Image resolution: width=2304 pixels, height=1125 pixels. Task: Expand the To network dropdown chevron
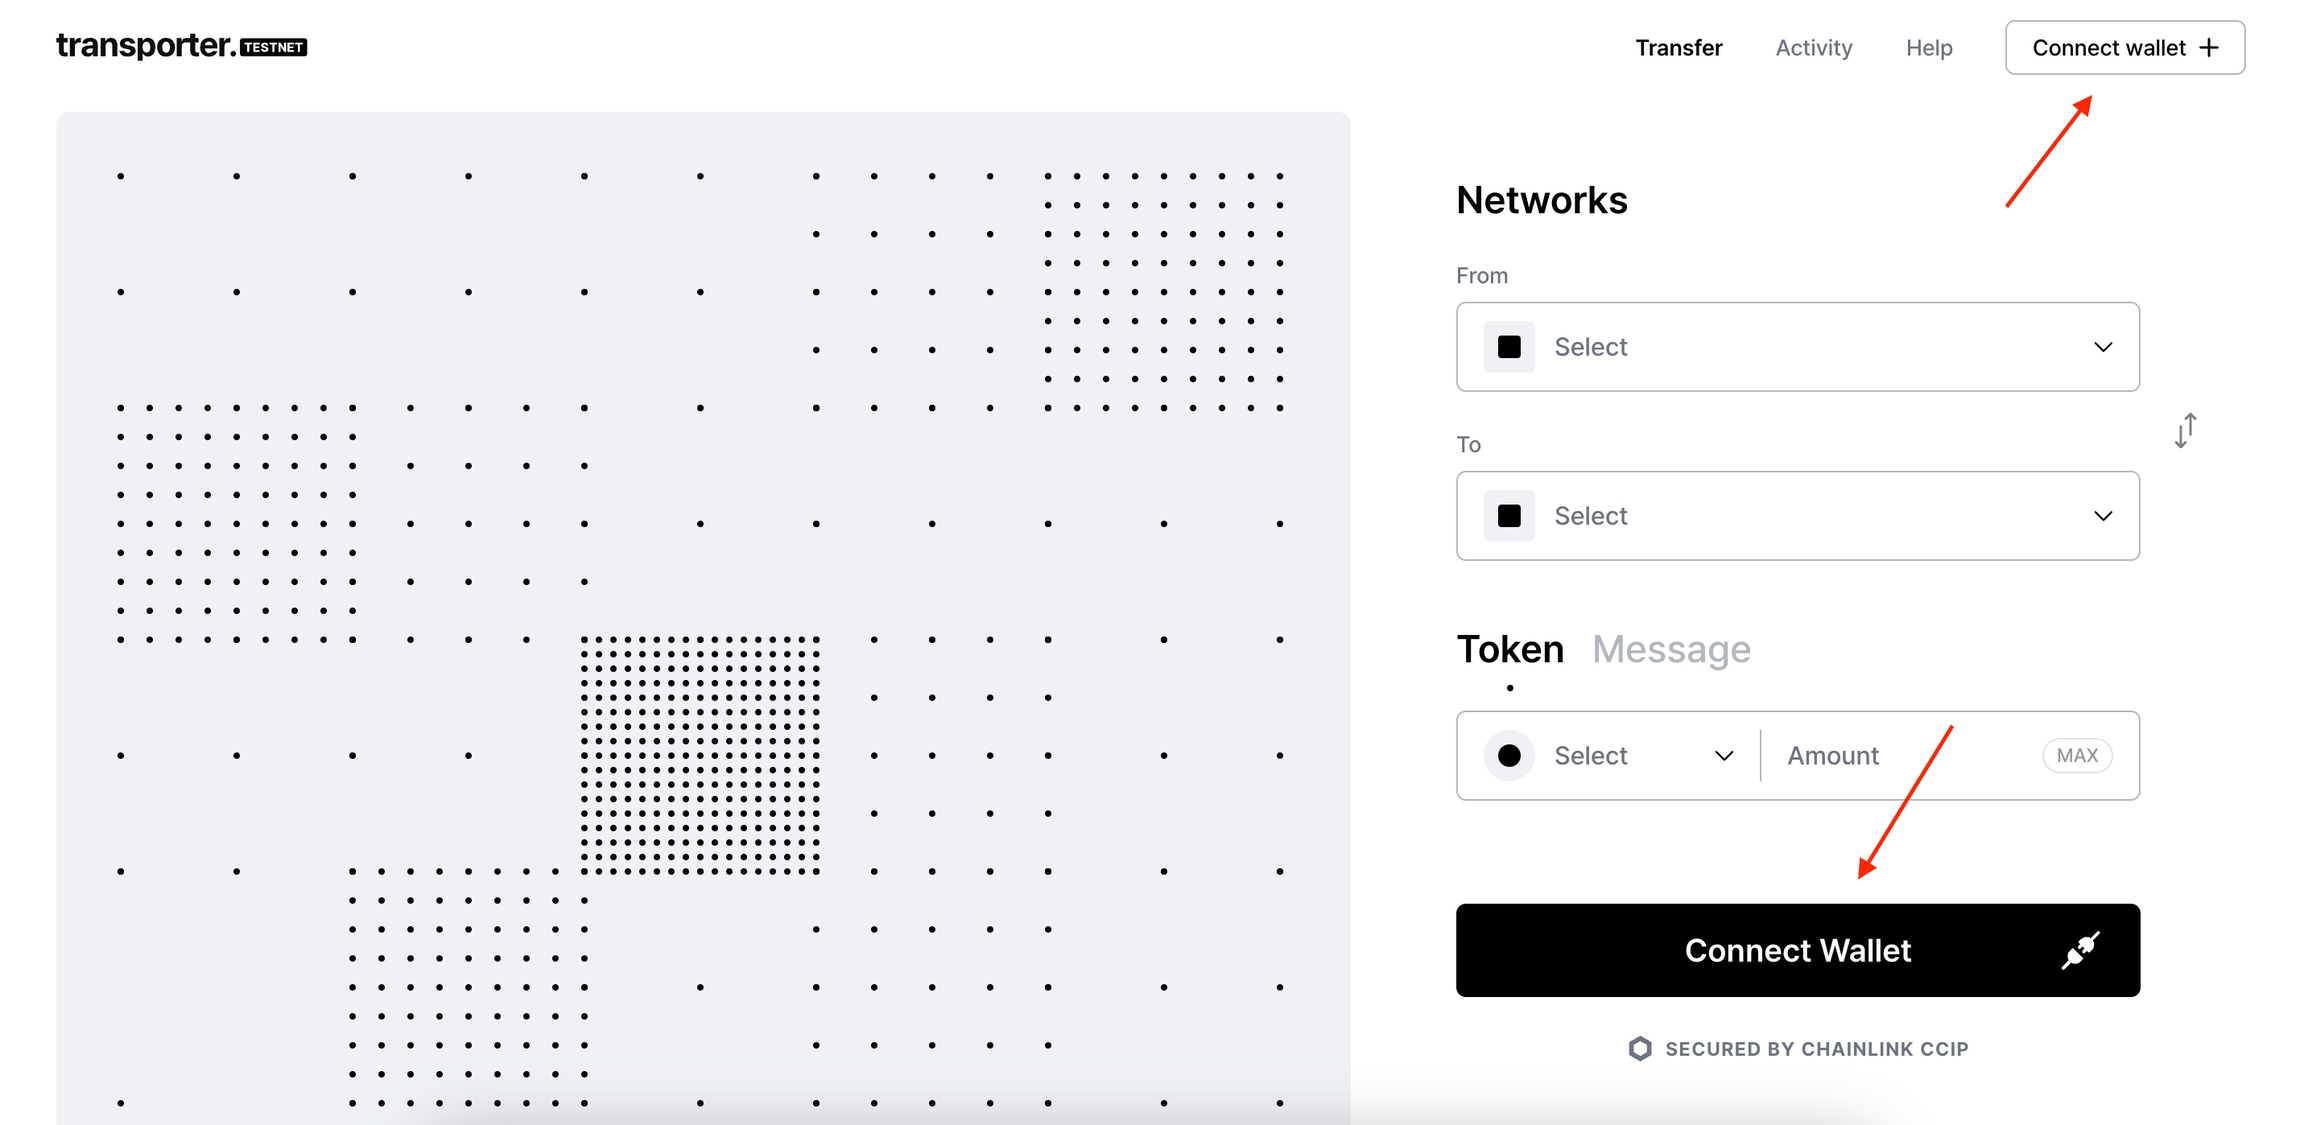pos(2103,516)
